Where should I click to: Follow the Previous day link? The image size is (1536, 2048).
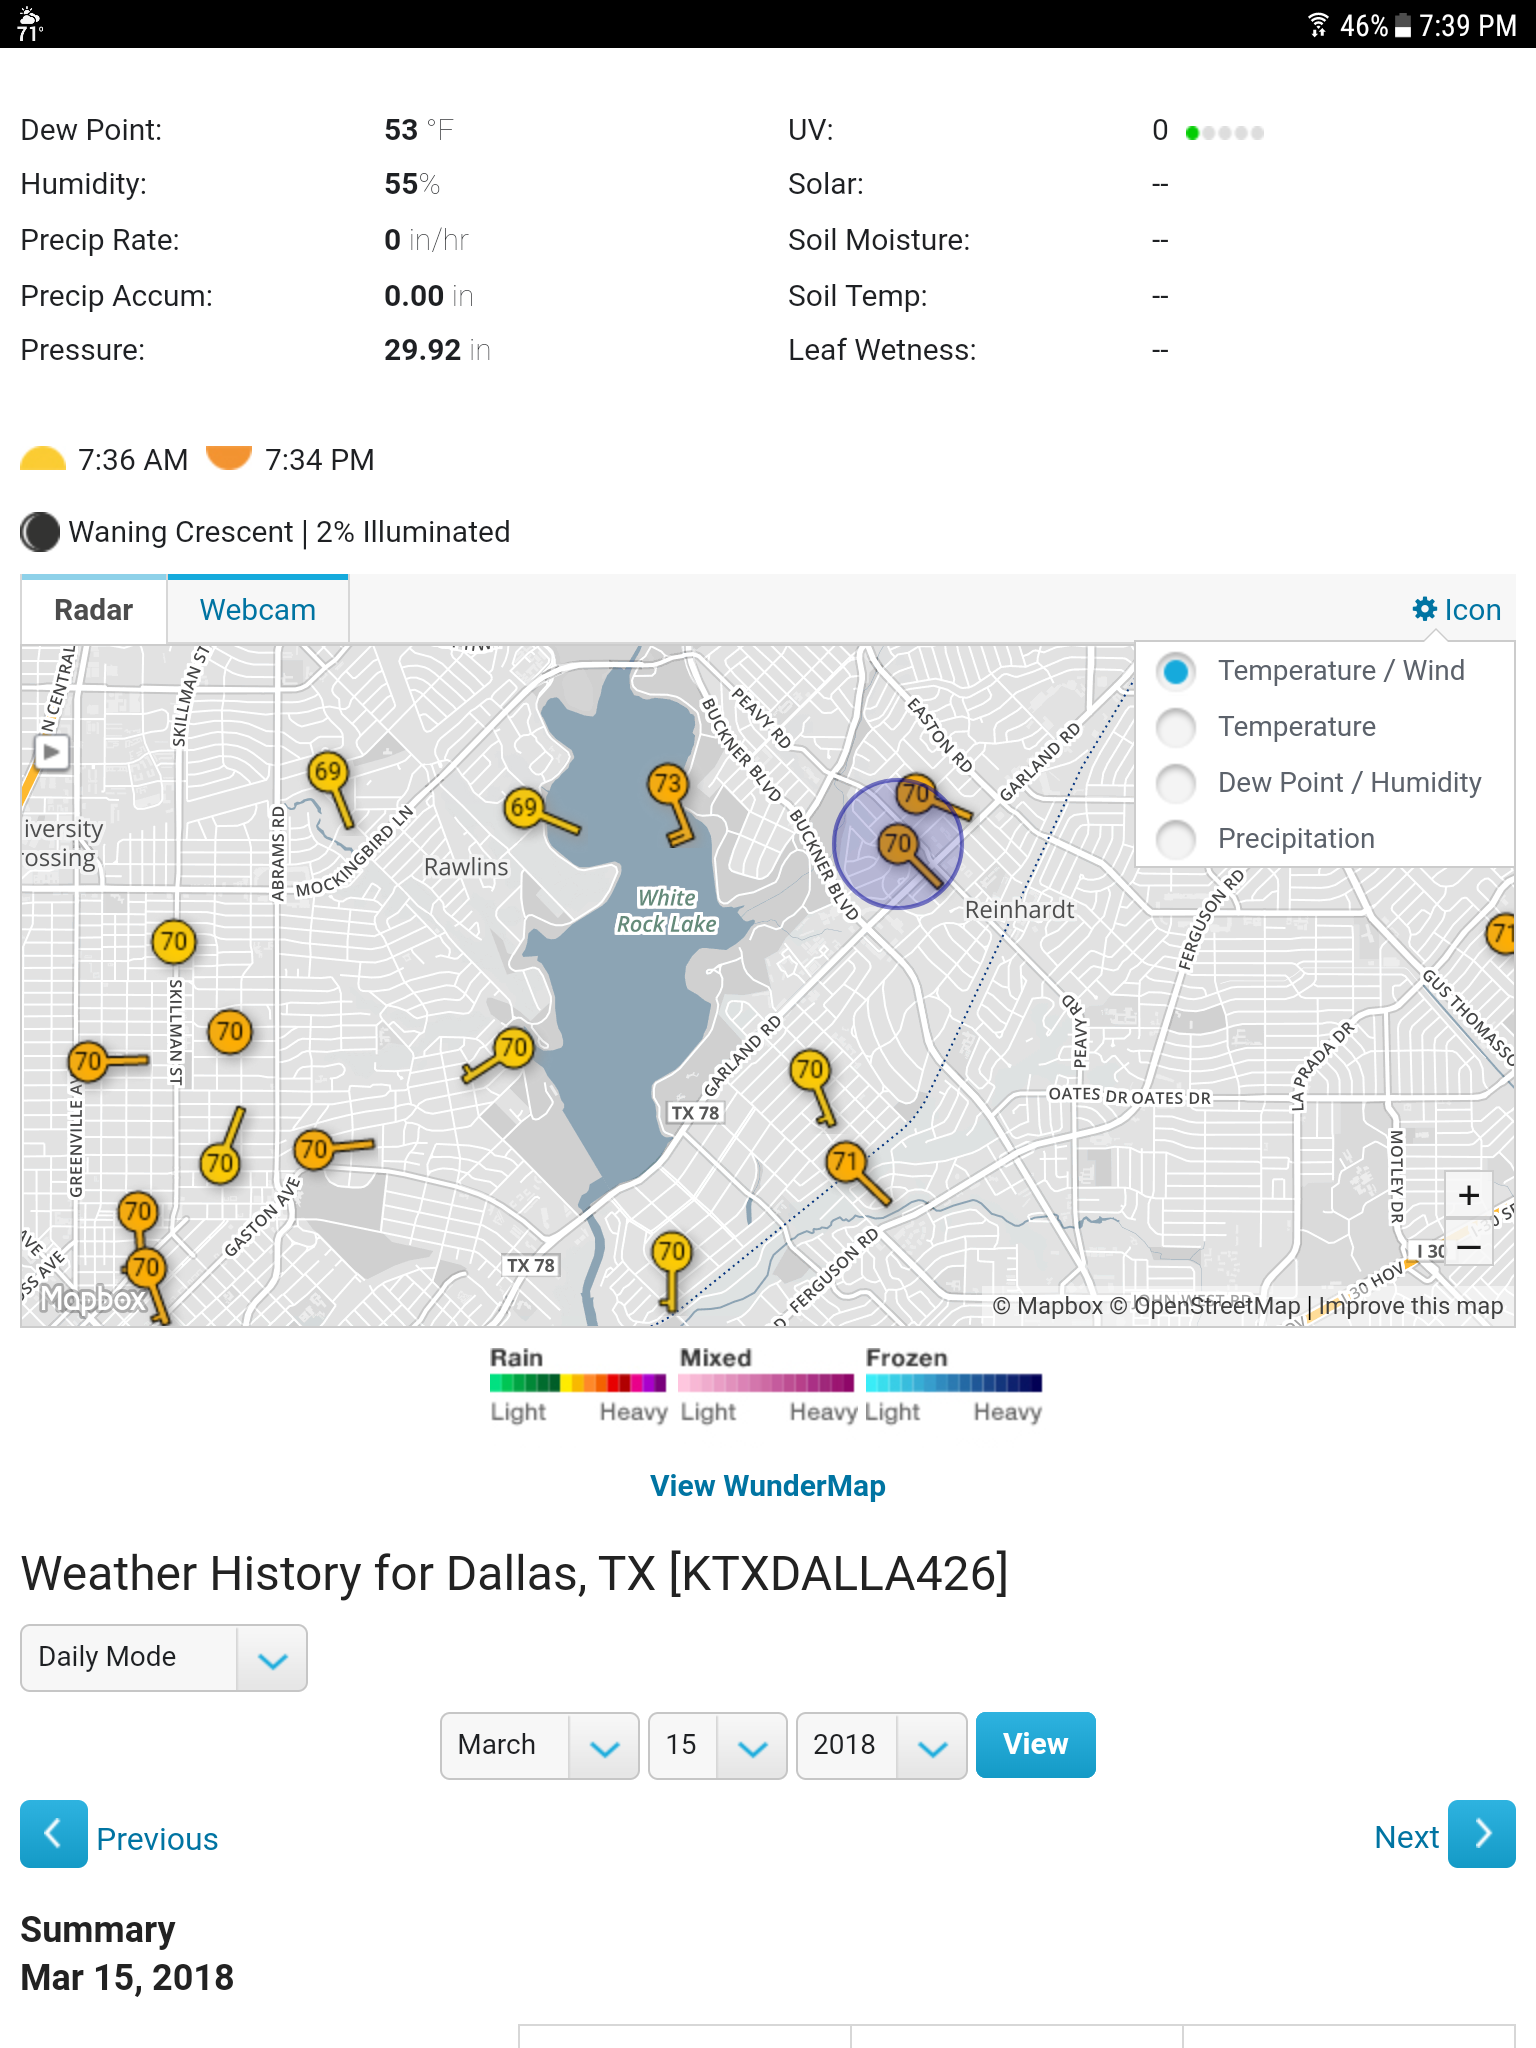(157, 1838)
